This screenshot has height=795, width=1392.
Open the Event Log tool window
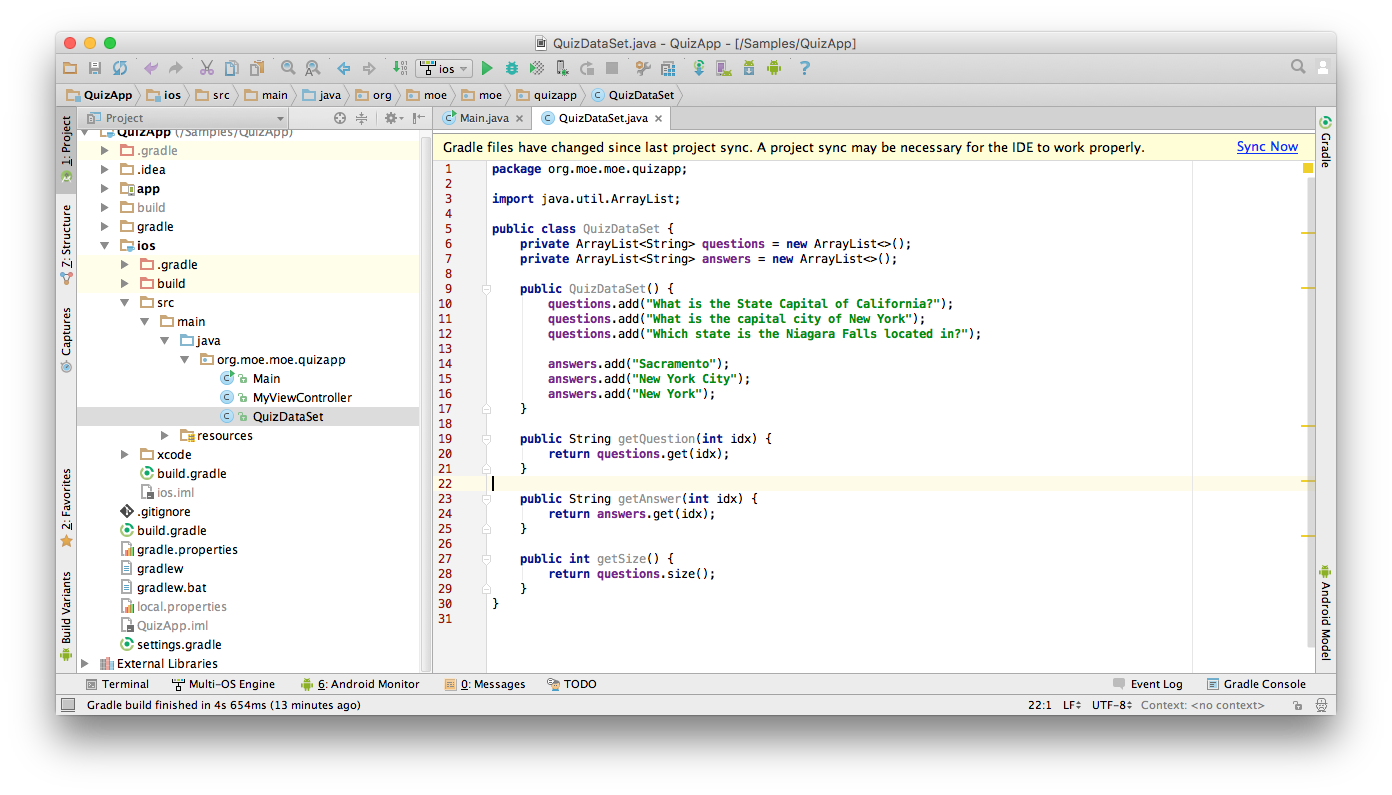click(1148, 684)
